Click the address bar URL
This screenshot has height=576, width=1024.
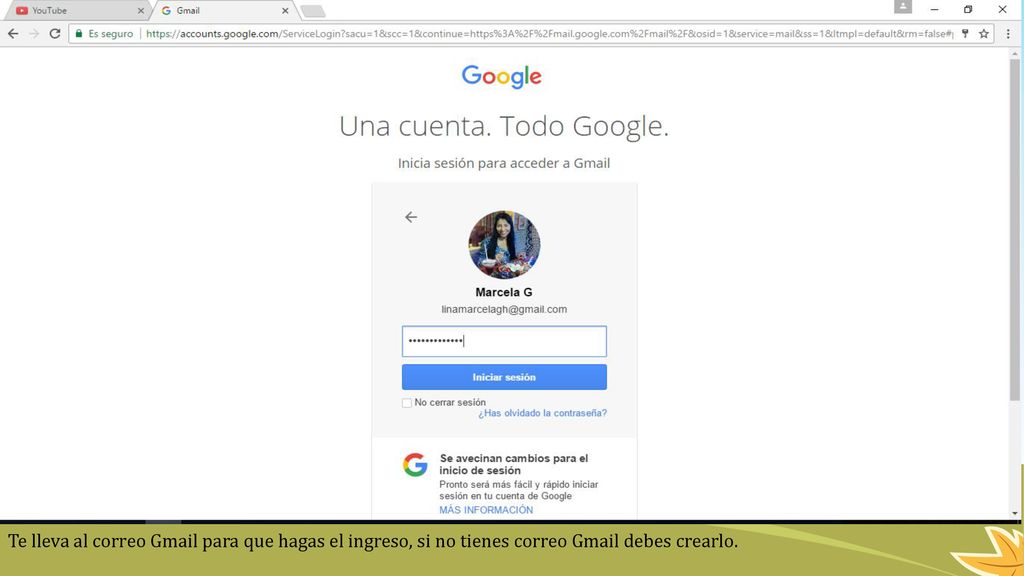pyautogui.click(x=549, y=33)
